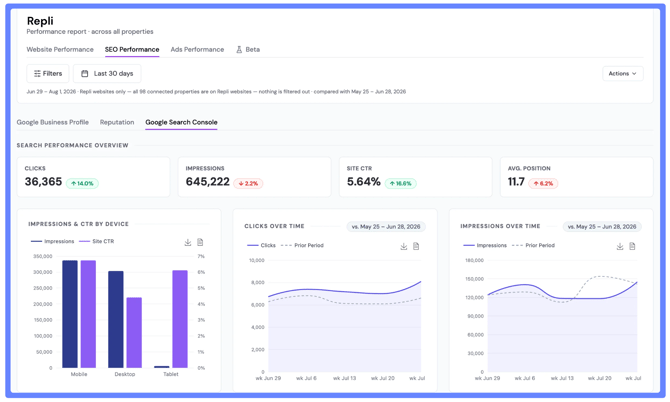Viewport: 670px width, 402px height.
Task: Expand the Actions dropdown
Action: [623, 73]
